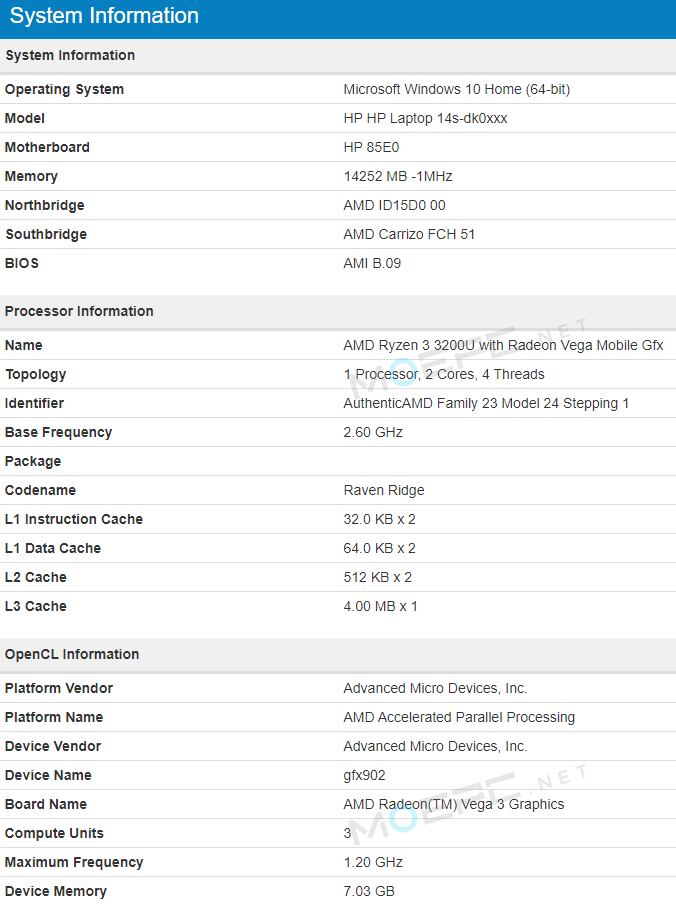Select the 'gfx902' device name value
The width and height of the screenshot is (676, 912).
[x=364, y=775]
